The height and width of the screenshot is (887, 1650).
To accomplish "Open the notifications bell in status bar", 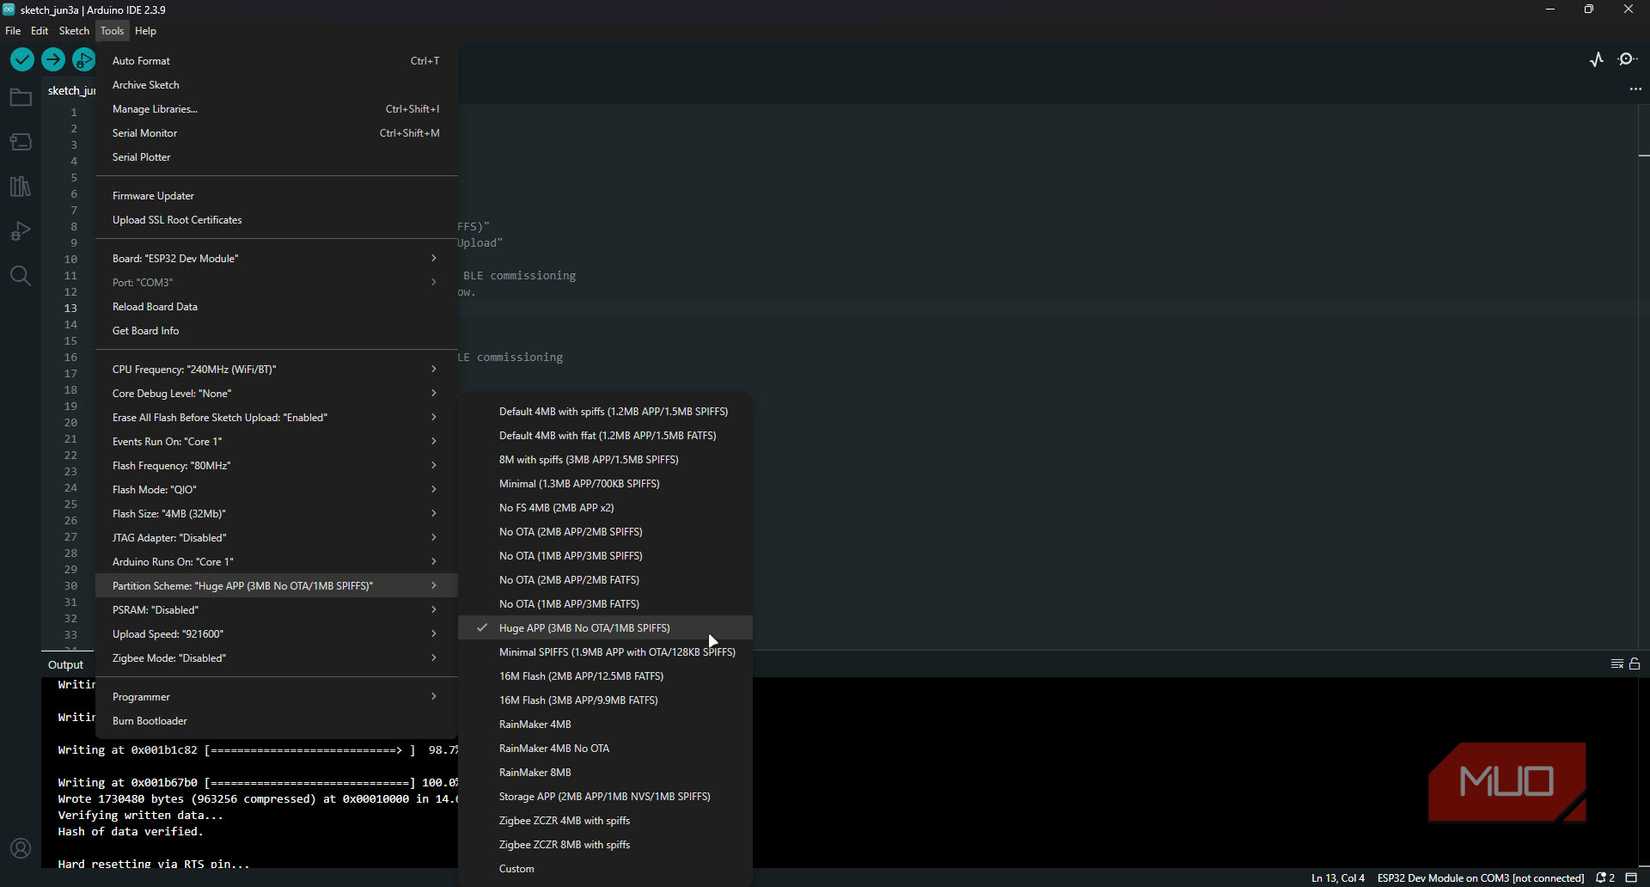I will 1605,878.
